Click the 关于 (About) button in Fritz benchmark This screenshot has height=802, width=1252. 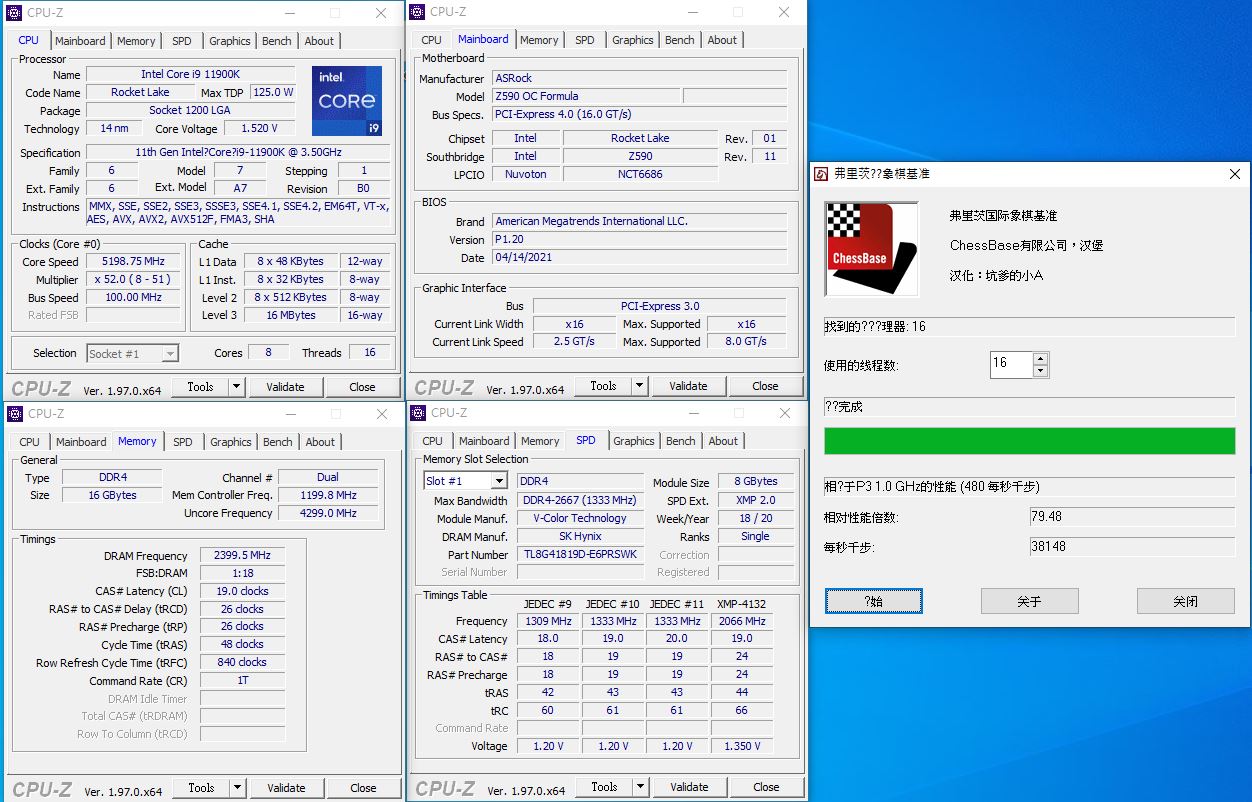coord(1029,601)
